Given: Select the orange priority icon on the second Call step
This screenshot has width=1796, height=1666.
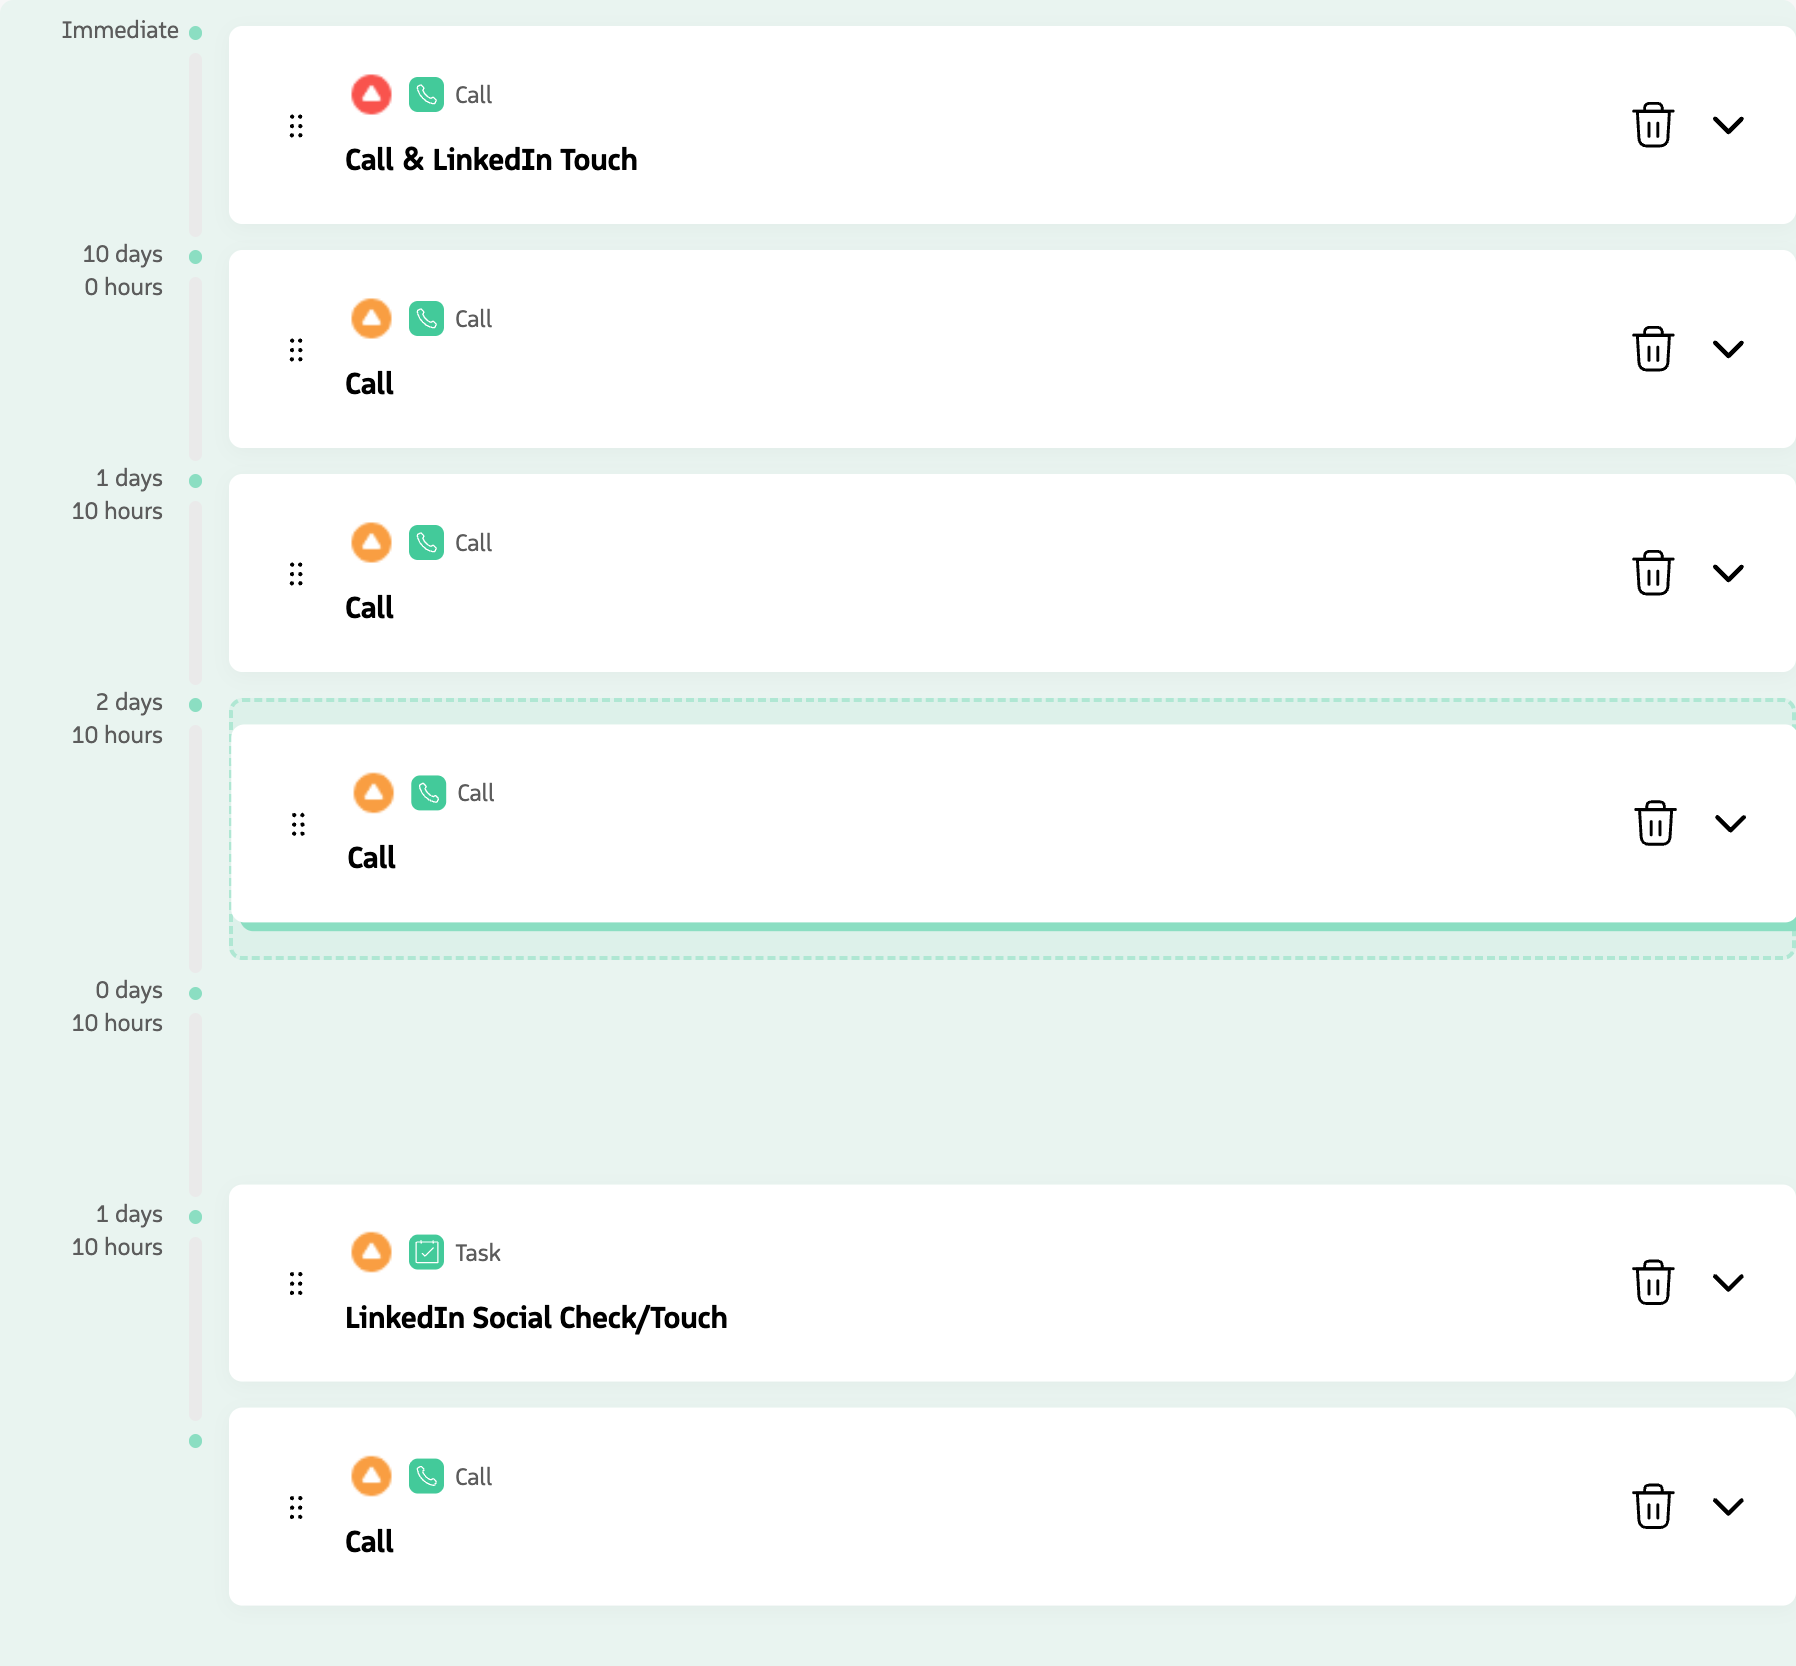Looking at the screenshot, I should click(371, 318).
